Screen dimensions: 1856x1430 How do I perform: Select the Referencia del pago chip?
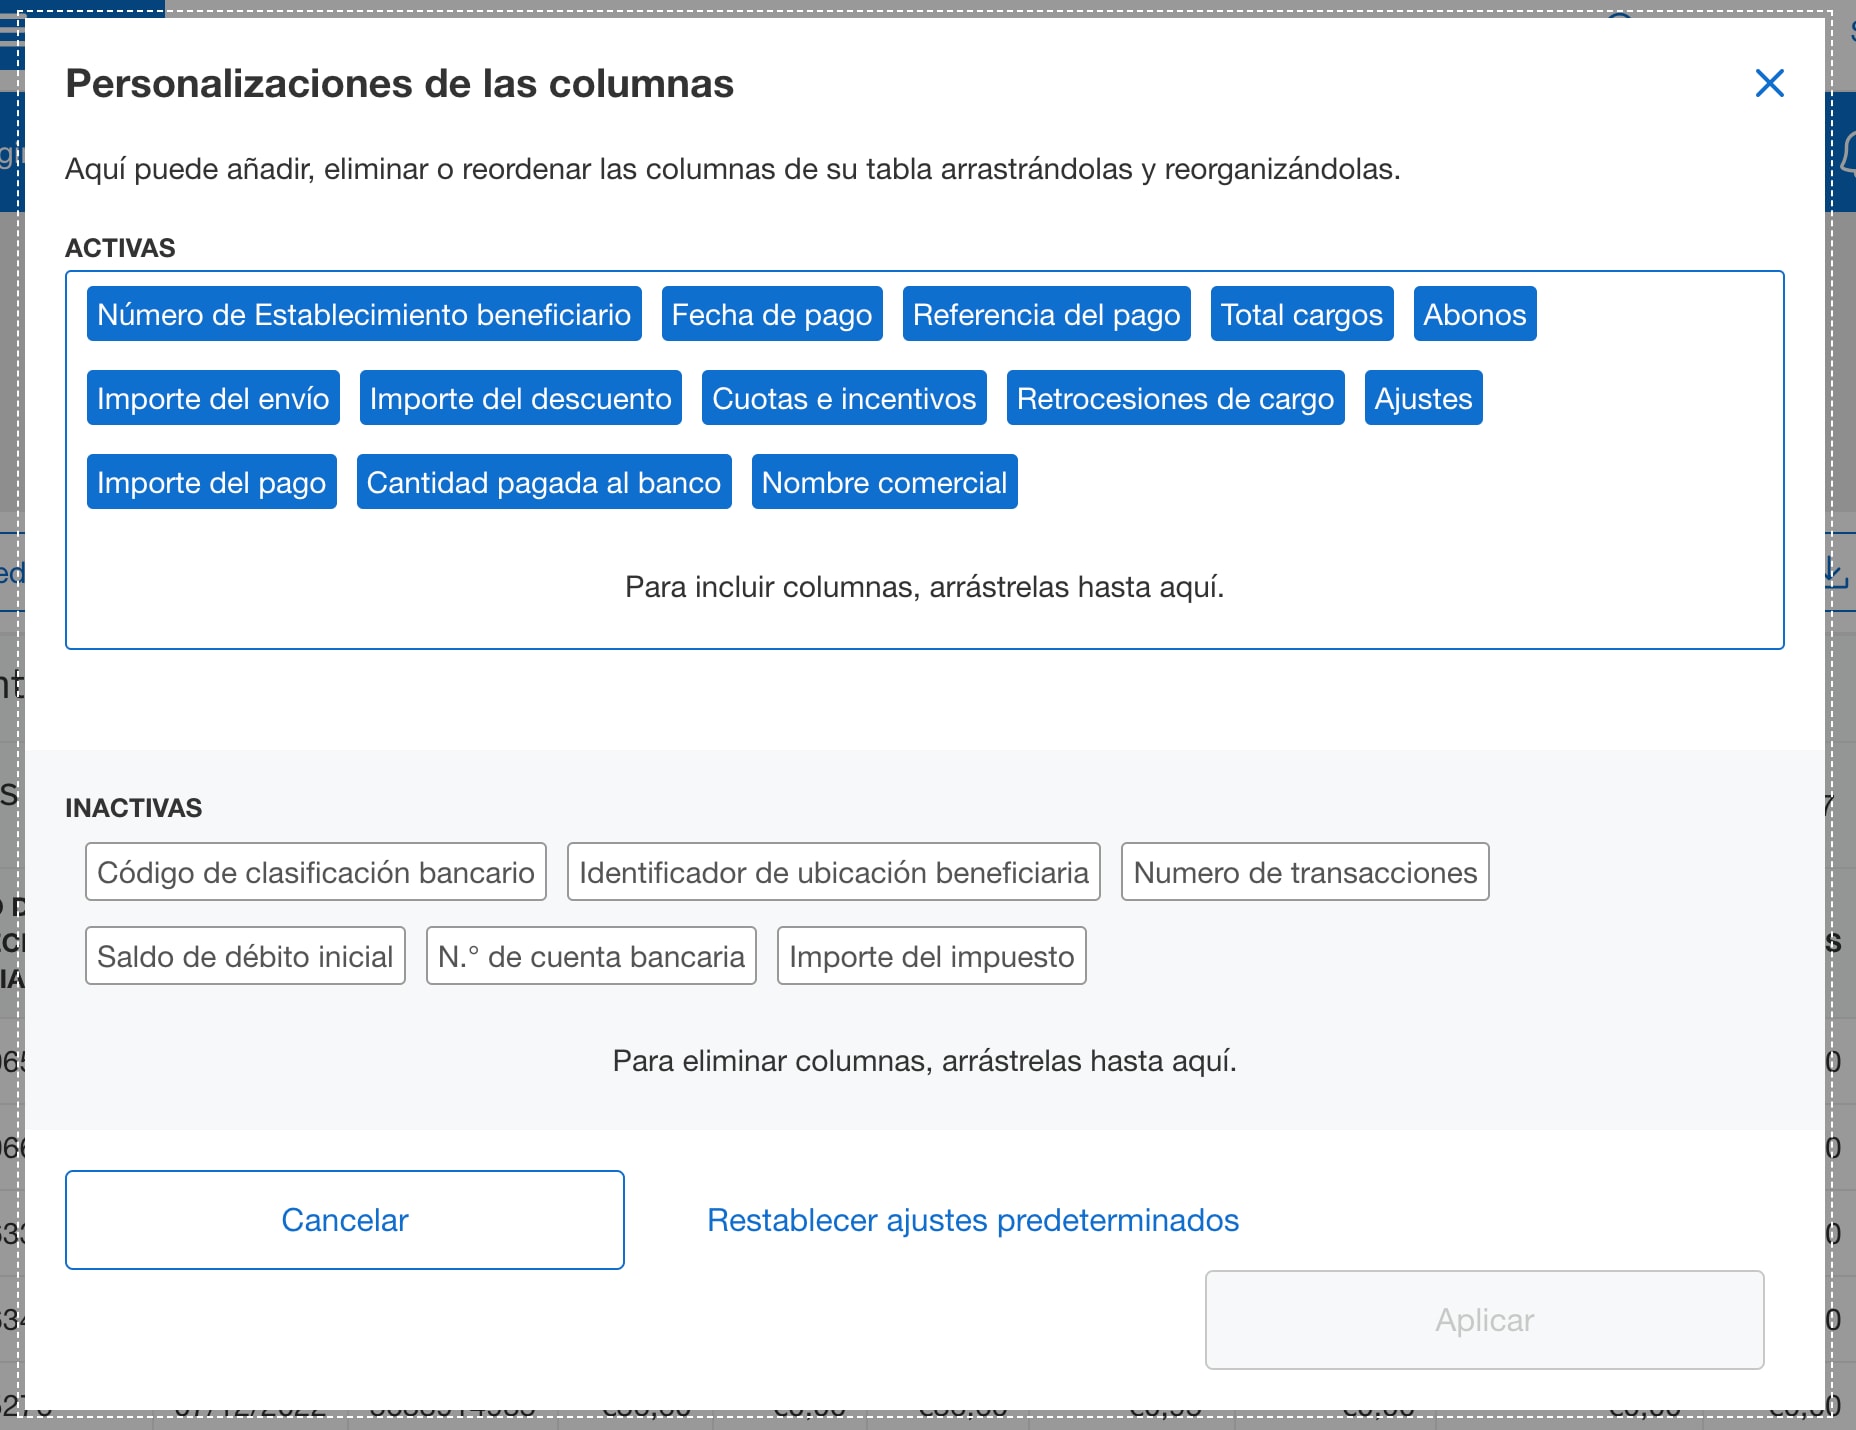(x=1046, y=314)
